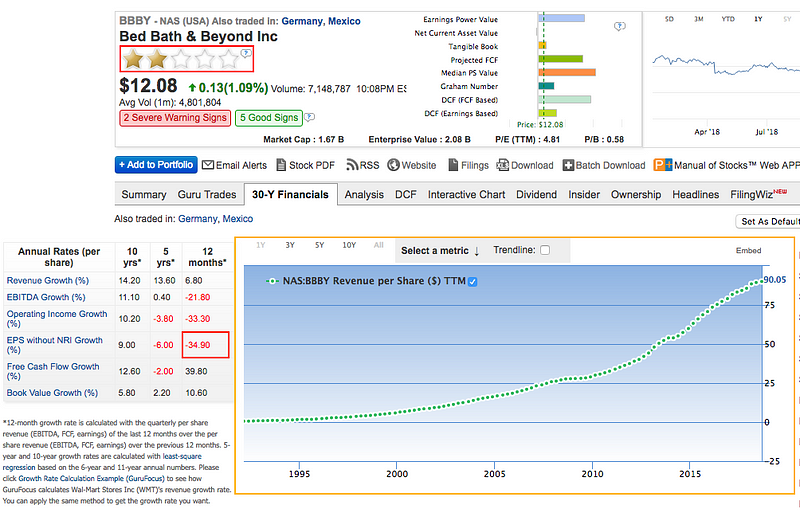Open Free Cash Flow Growth (%) link
The height and width of the screenshot is (512, 800).
tap(53, 371)
